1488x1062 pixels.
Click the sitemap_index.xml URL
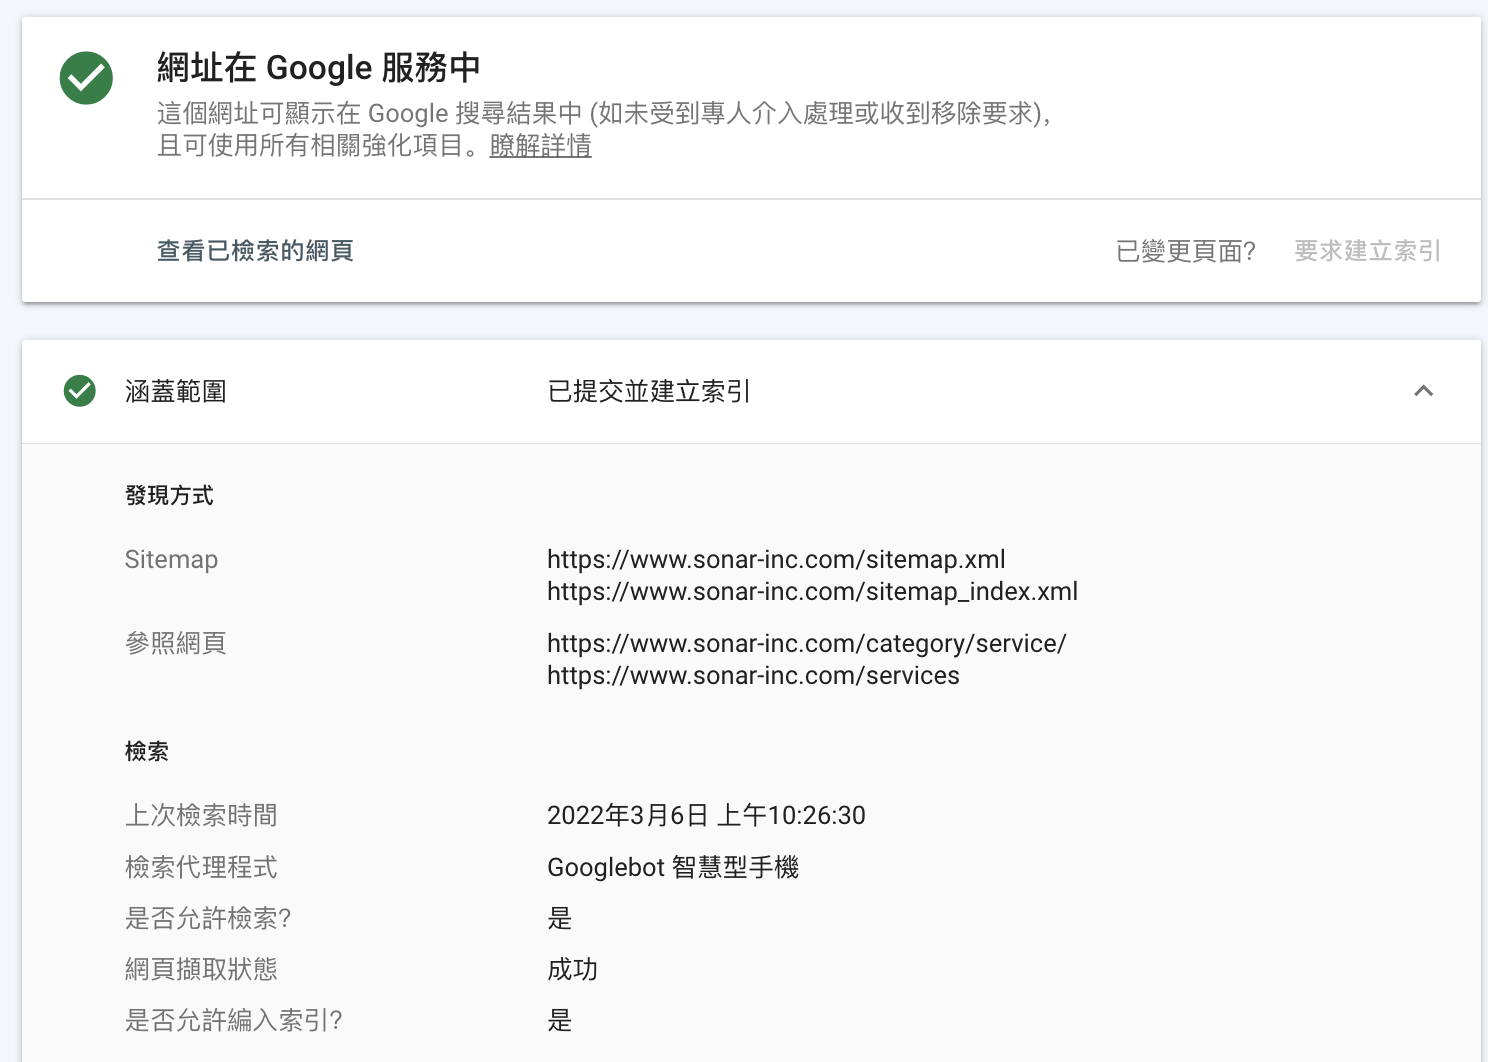[812, 591]
